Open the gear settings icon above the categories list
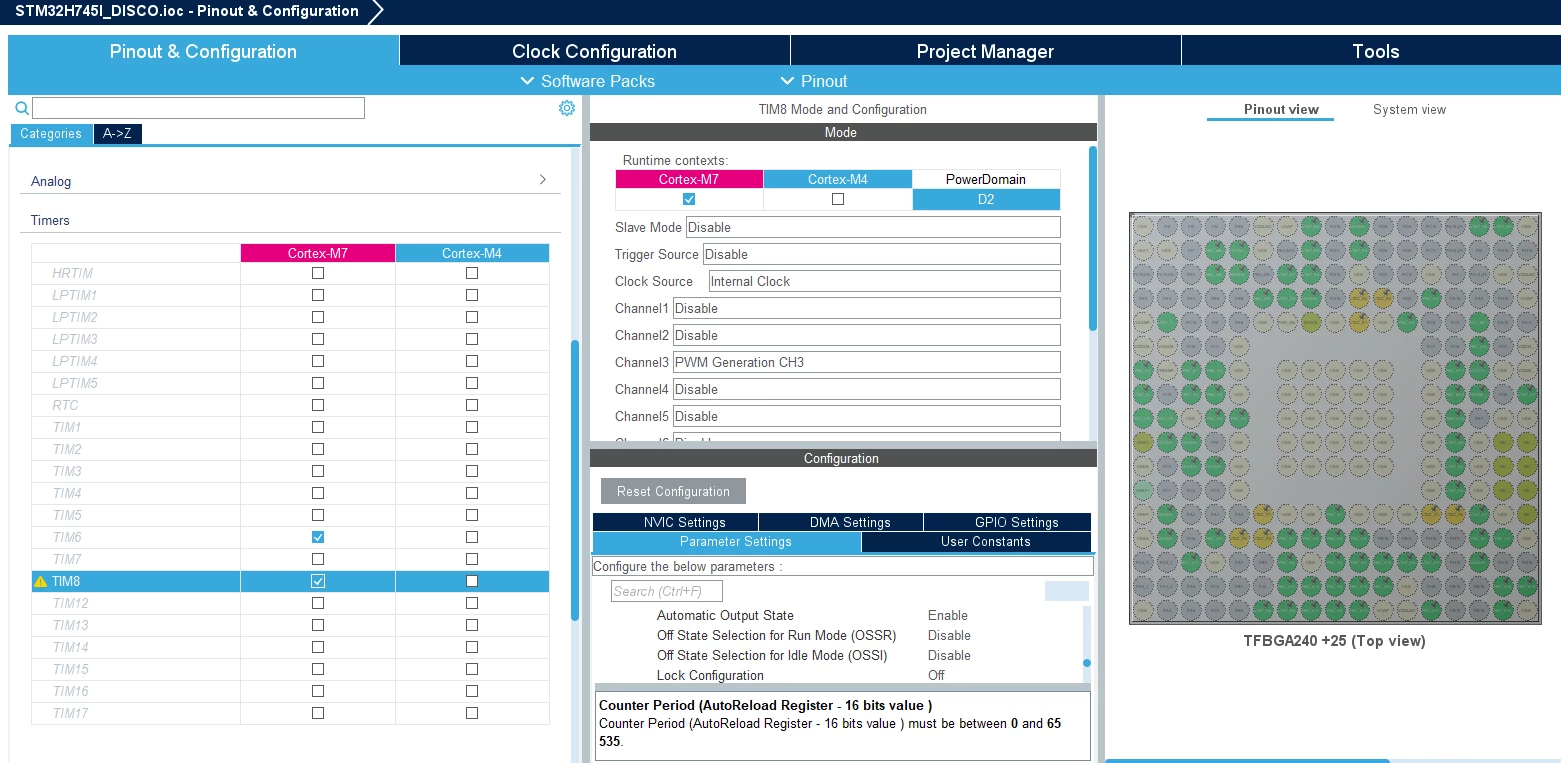The width and height of the screenshot is (1561, 763). (567, 108)
